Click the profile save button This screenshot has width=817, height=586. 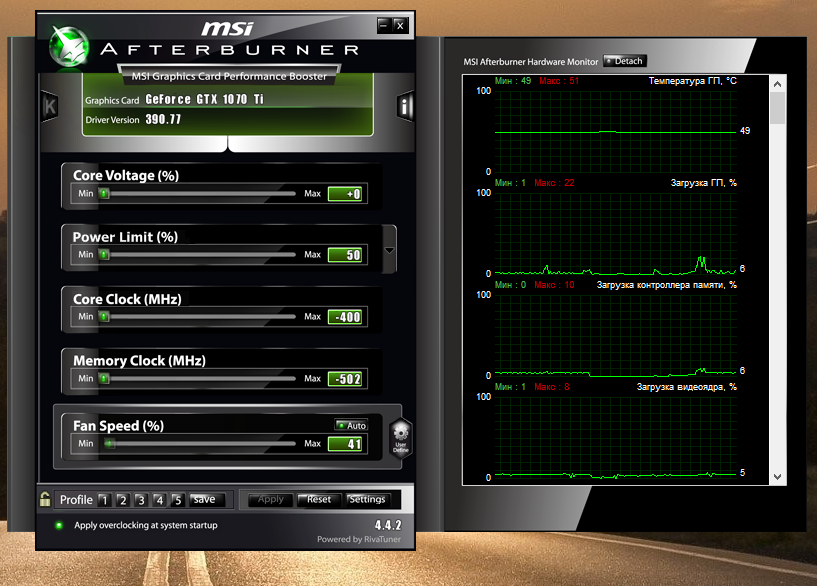point(207,500)
